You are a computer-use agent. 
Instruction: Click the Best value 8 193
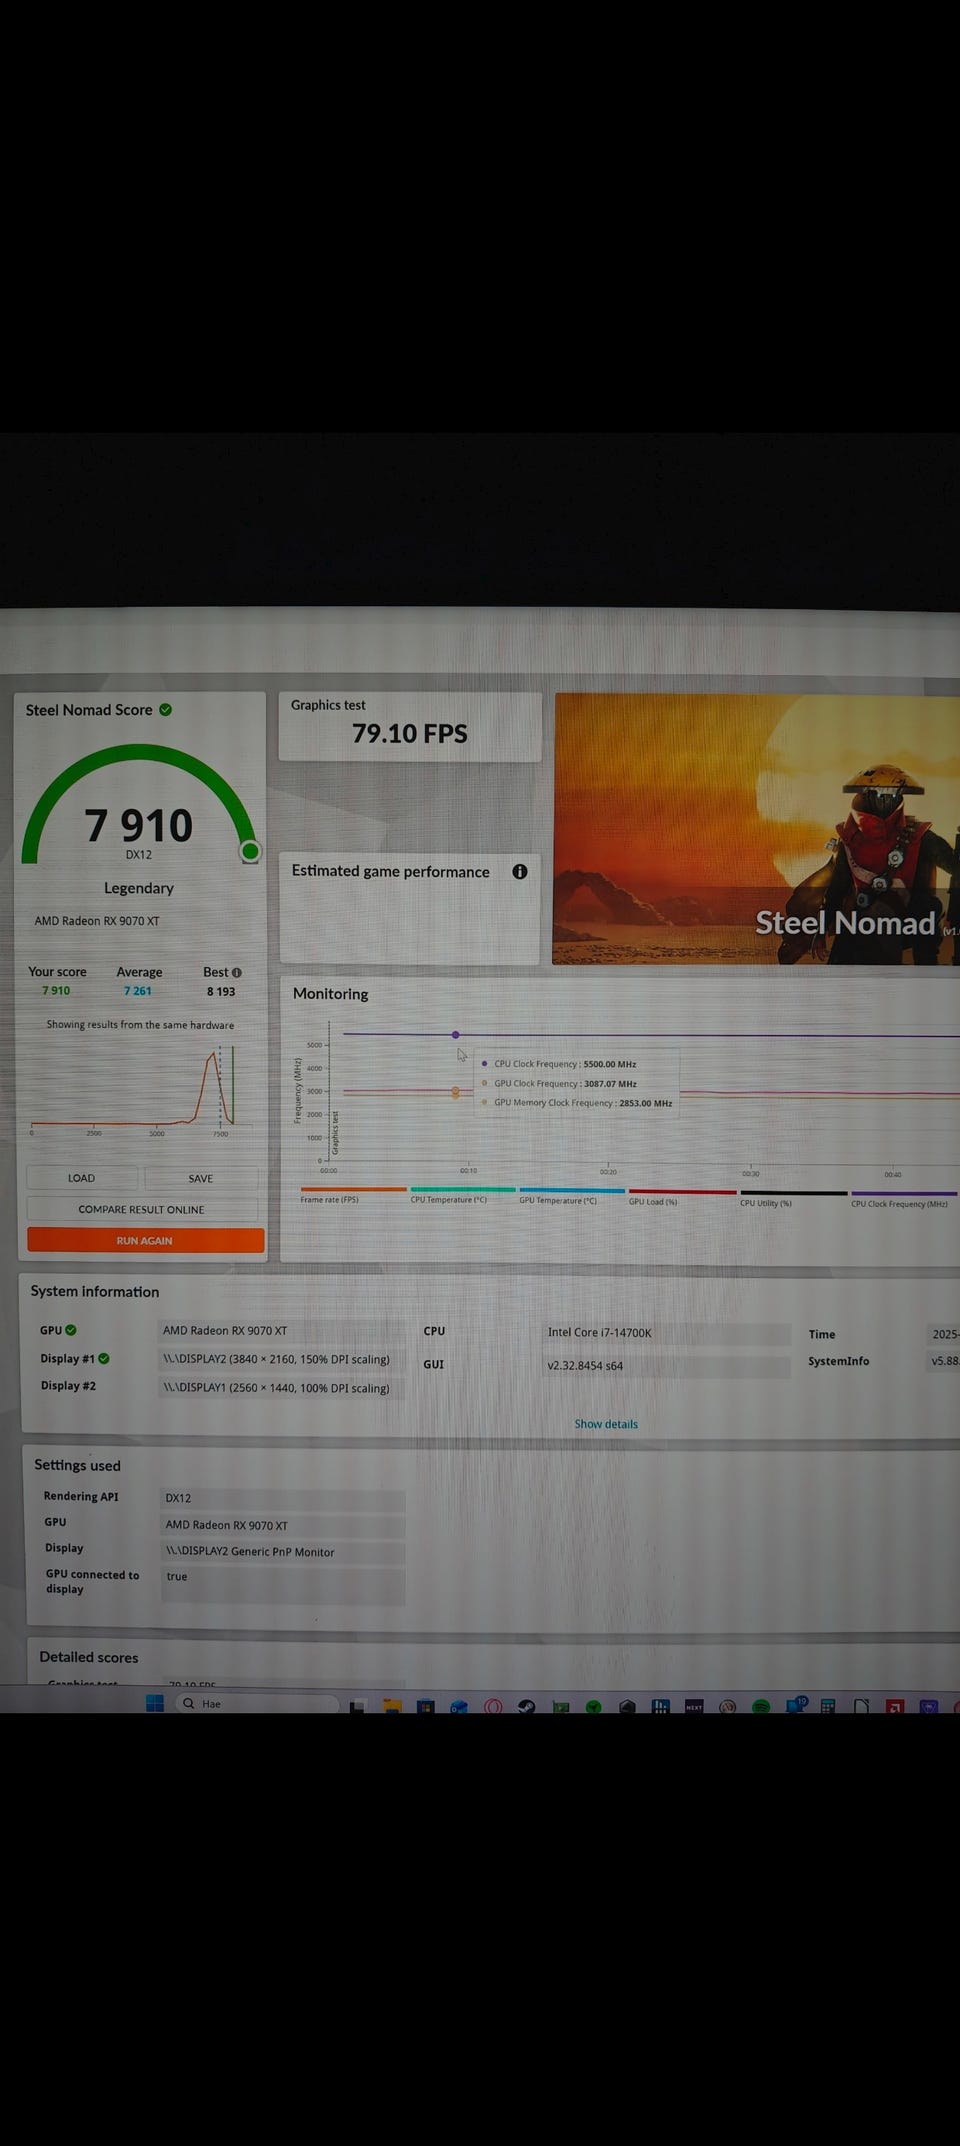coord(221,992)
